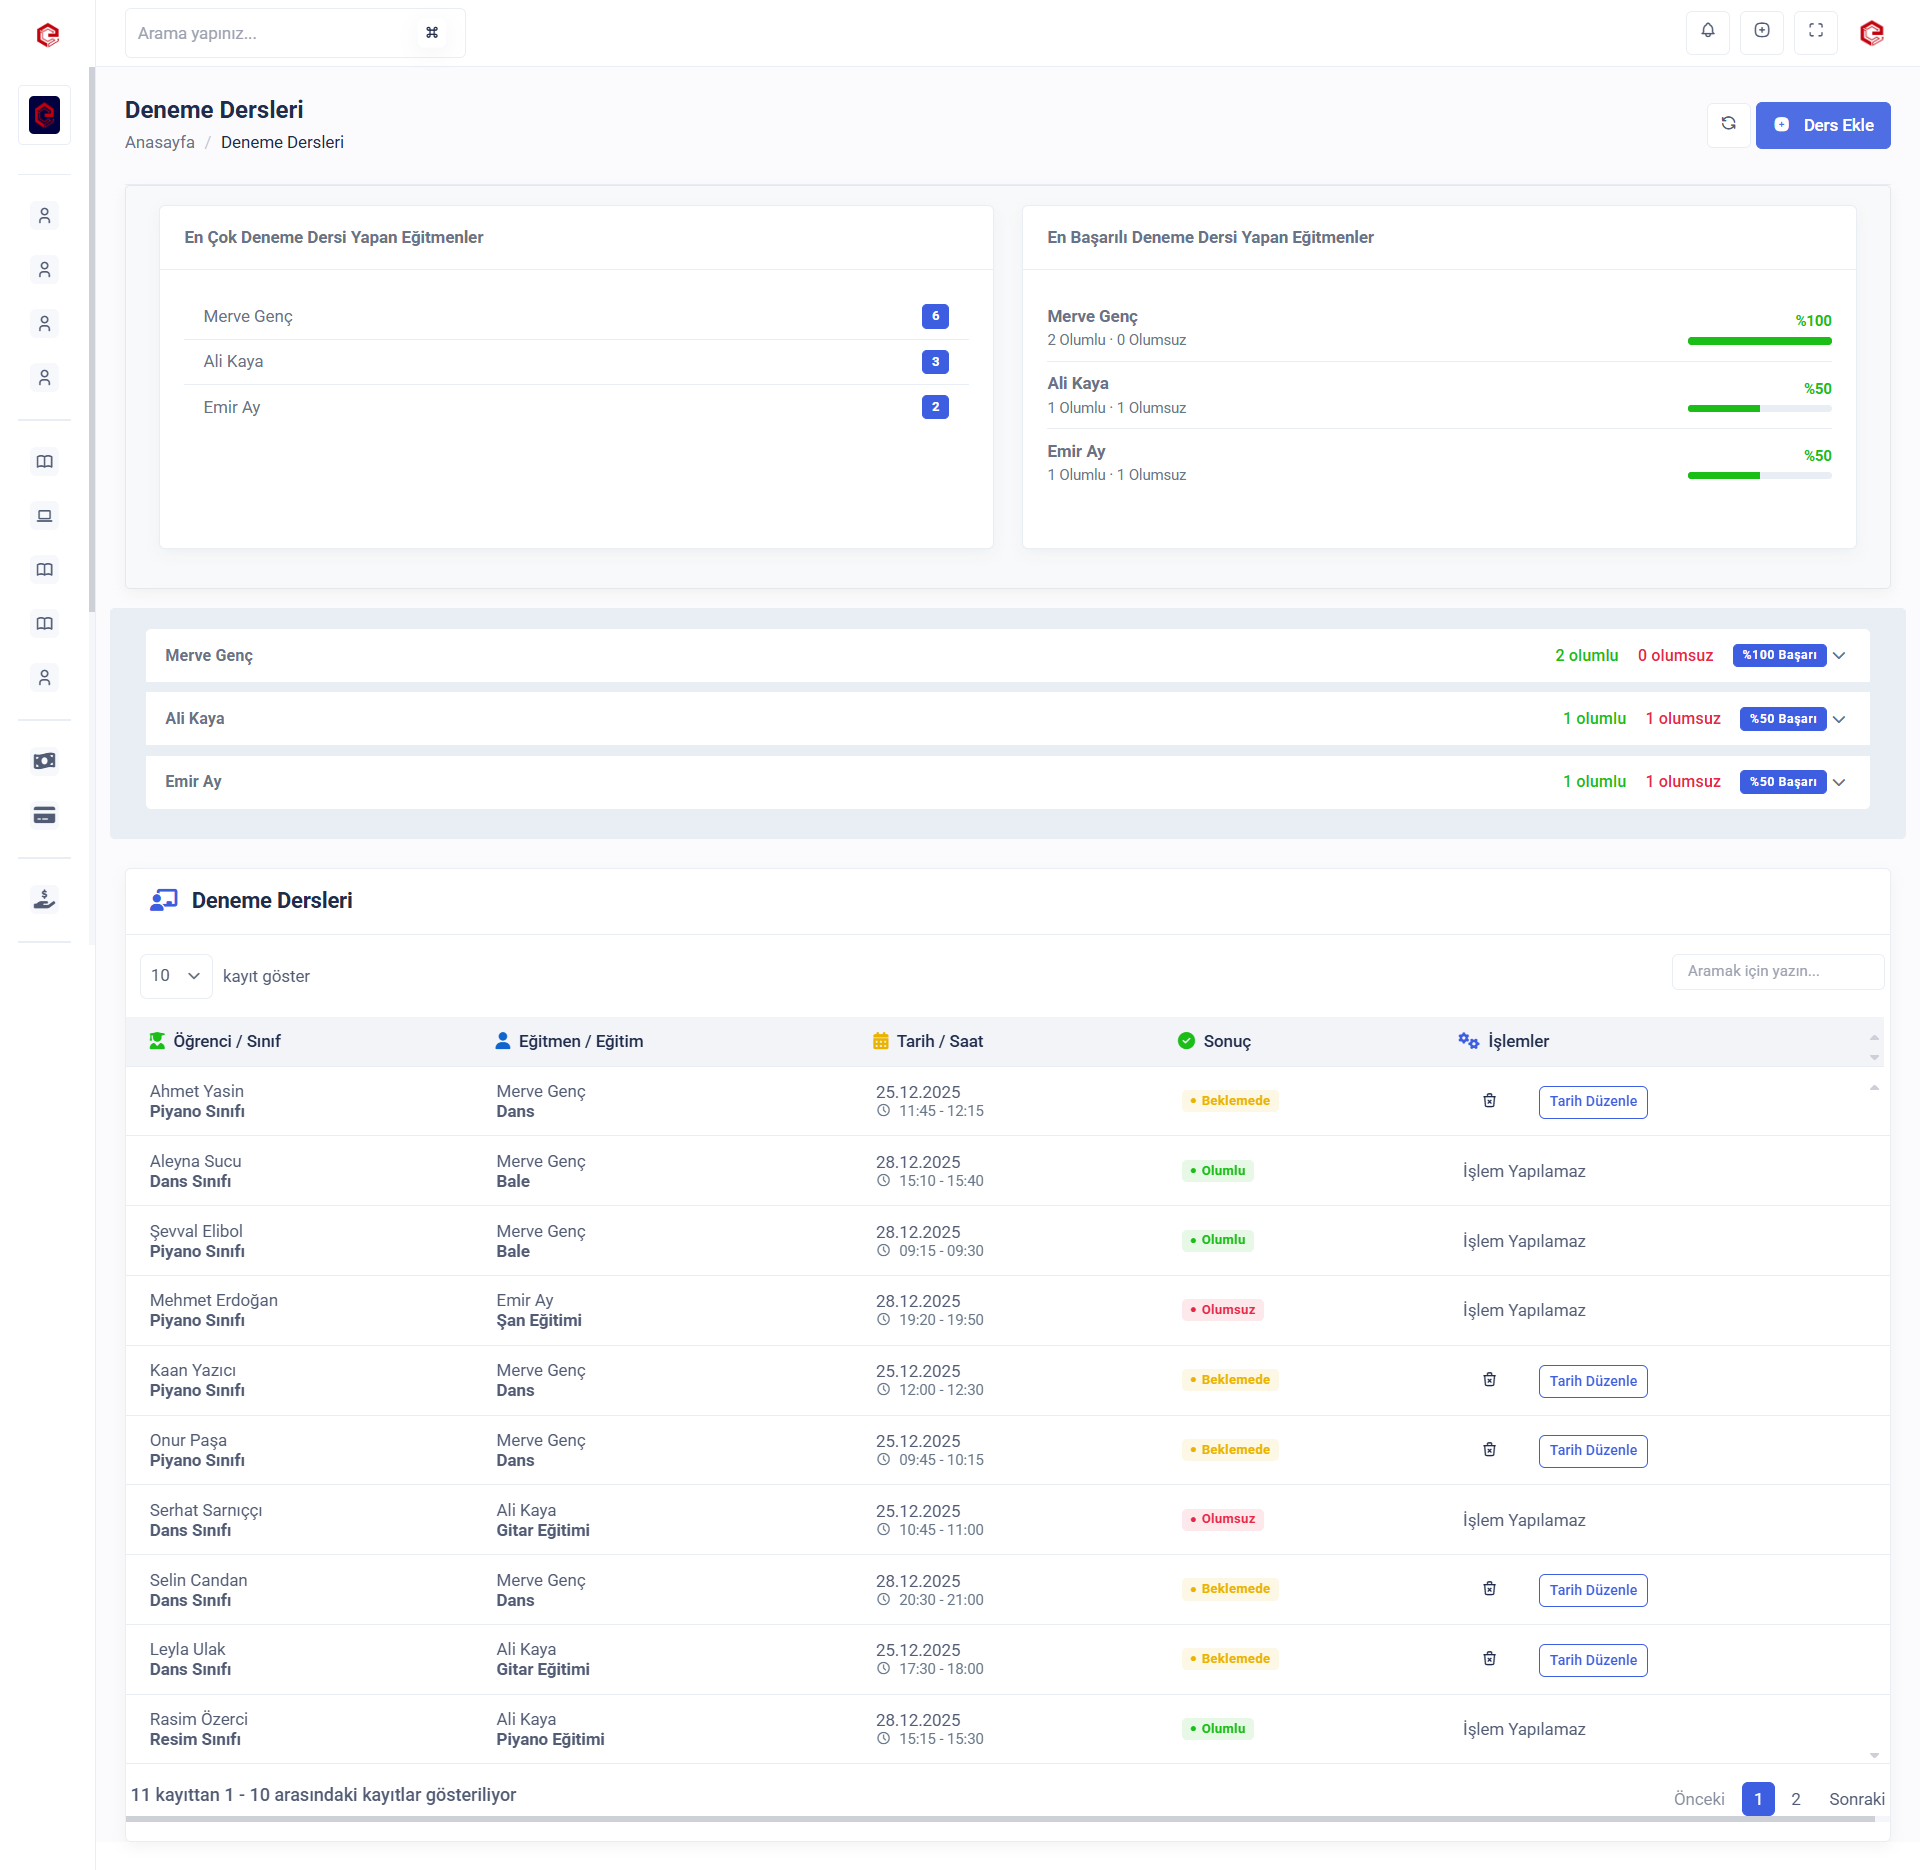
Task: Click the refresh icon beside Ders Ekle
Action: (1728, 125)
